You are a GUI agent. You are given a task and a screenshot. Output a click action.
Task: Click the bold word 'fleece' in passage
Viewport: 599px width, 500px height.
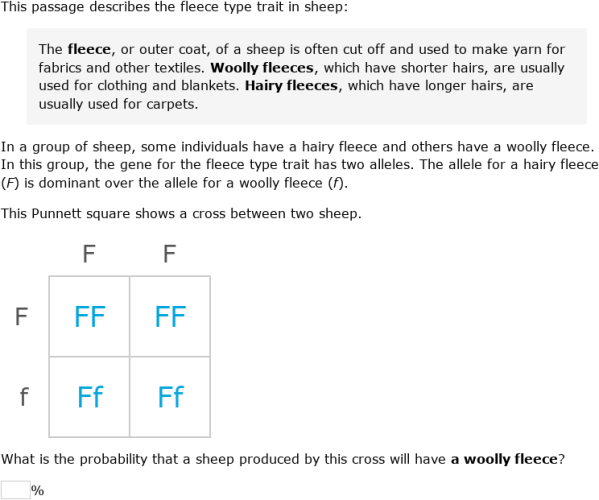point(89,49)
